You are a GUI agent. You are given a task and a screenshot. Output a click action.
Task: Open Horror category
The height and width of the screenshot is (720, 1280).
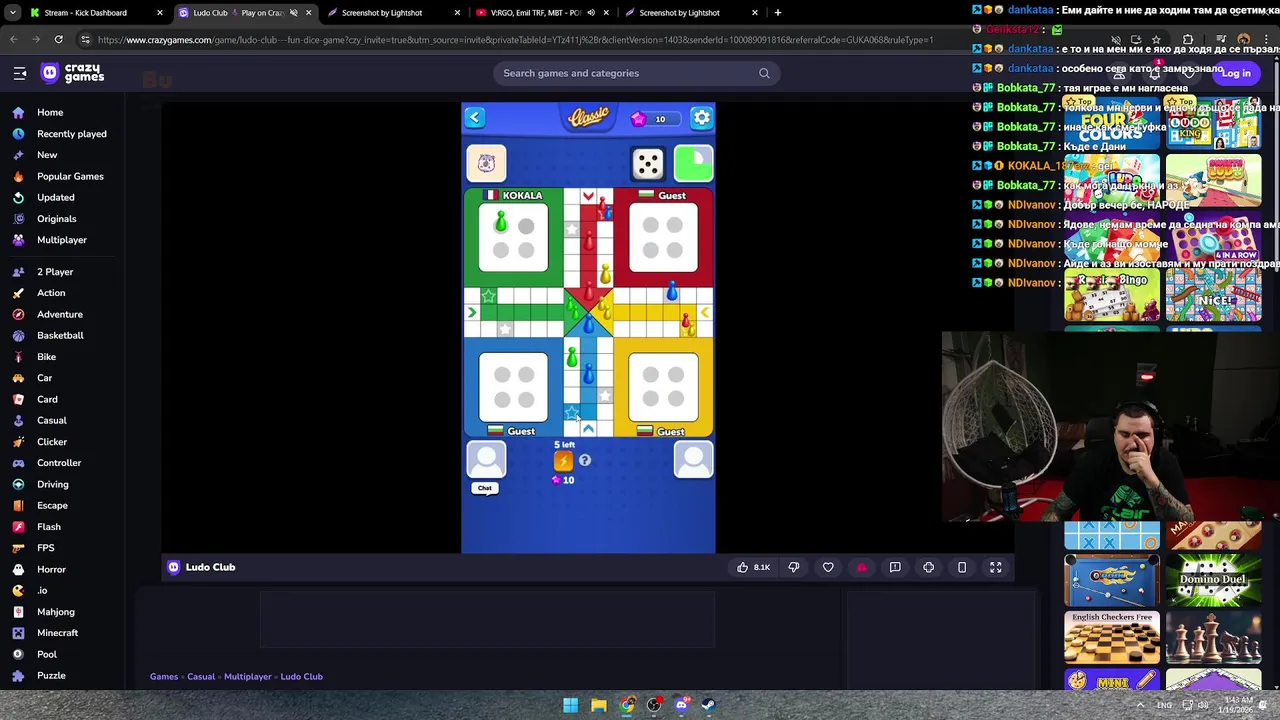click(51, 570)
